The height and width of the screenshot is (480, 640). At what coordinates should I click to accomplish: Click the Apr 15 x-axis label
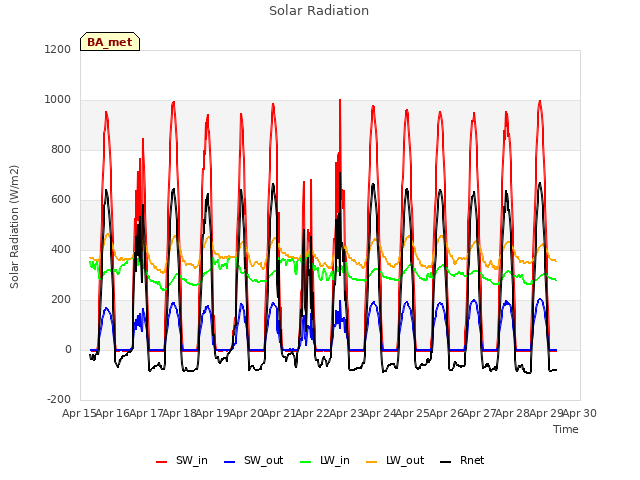tap(79, 413)
